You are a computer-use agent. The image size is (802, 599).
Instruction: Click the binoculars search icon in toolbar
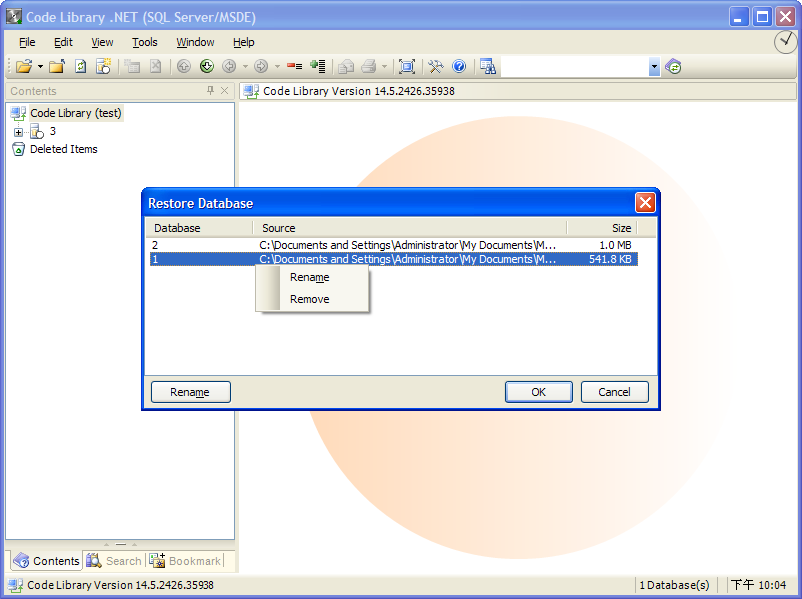pyautogui.click(x=487, y=66)
